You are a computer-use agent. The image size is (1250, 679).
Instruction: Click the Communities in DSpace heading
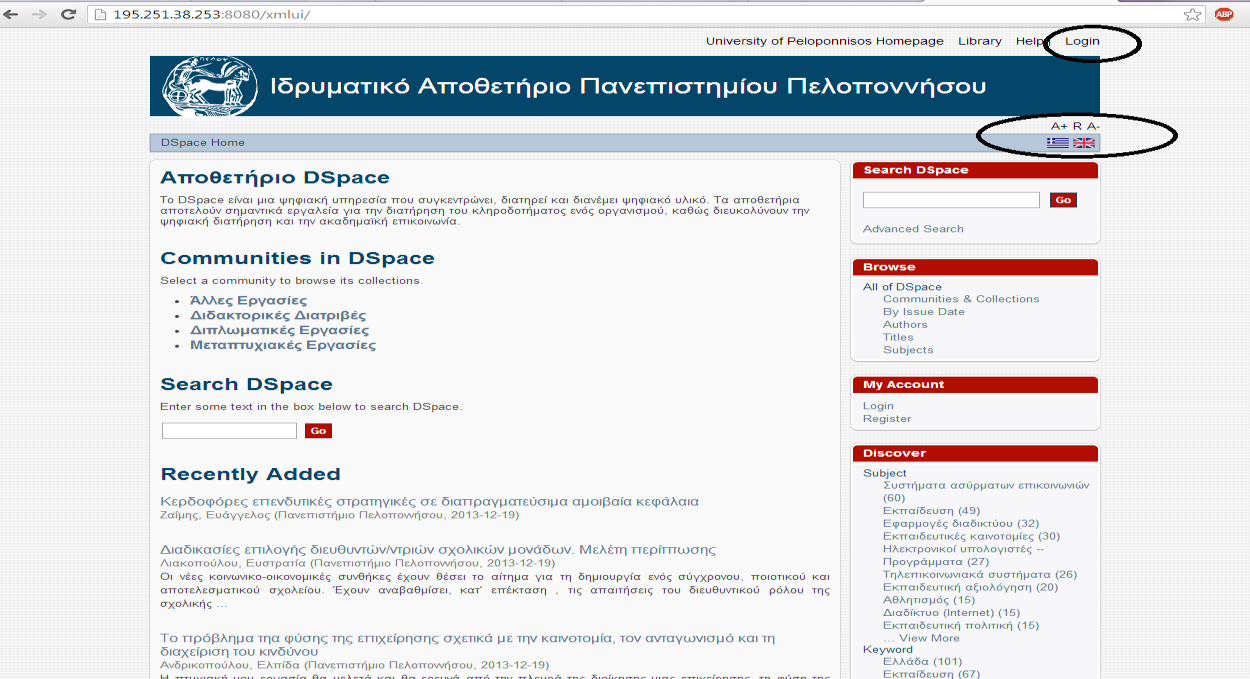[298, 258]
